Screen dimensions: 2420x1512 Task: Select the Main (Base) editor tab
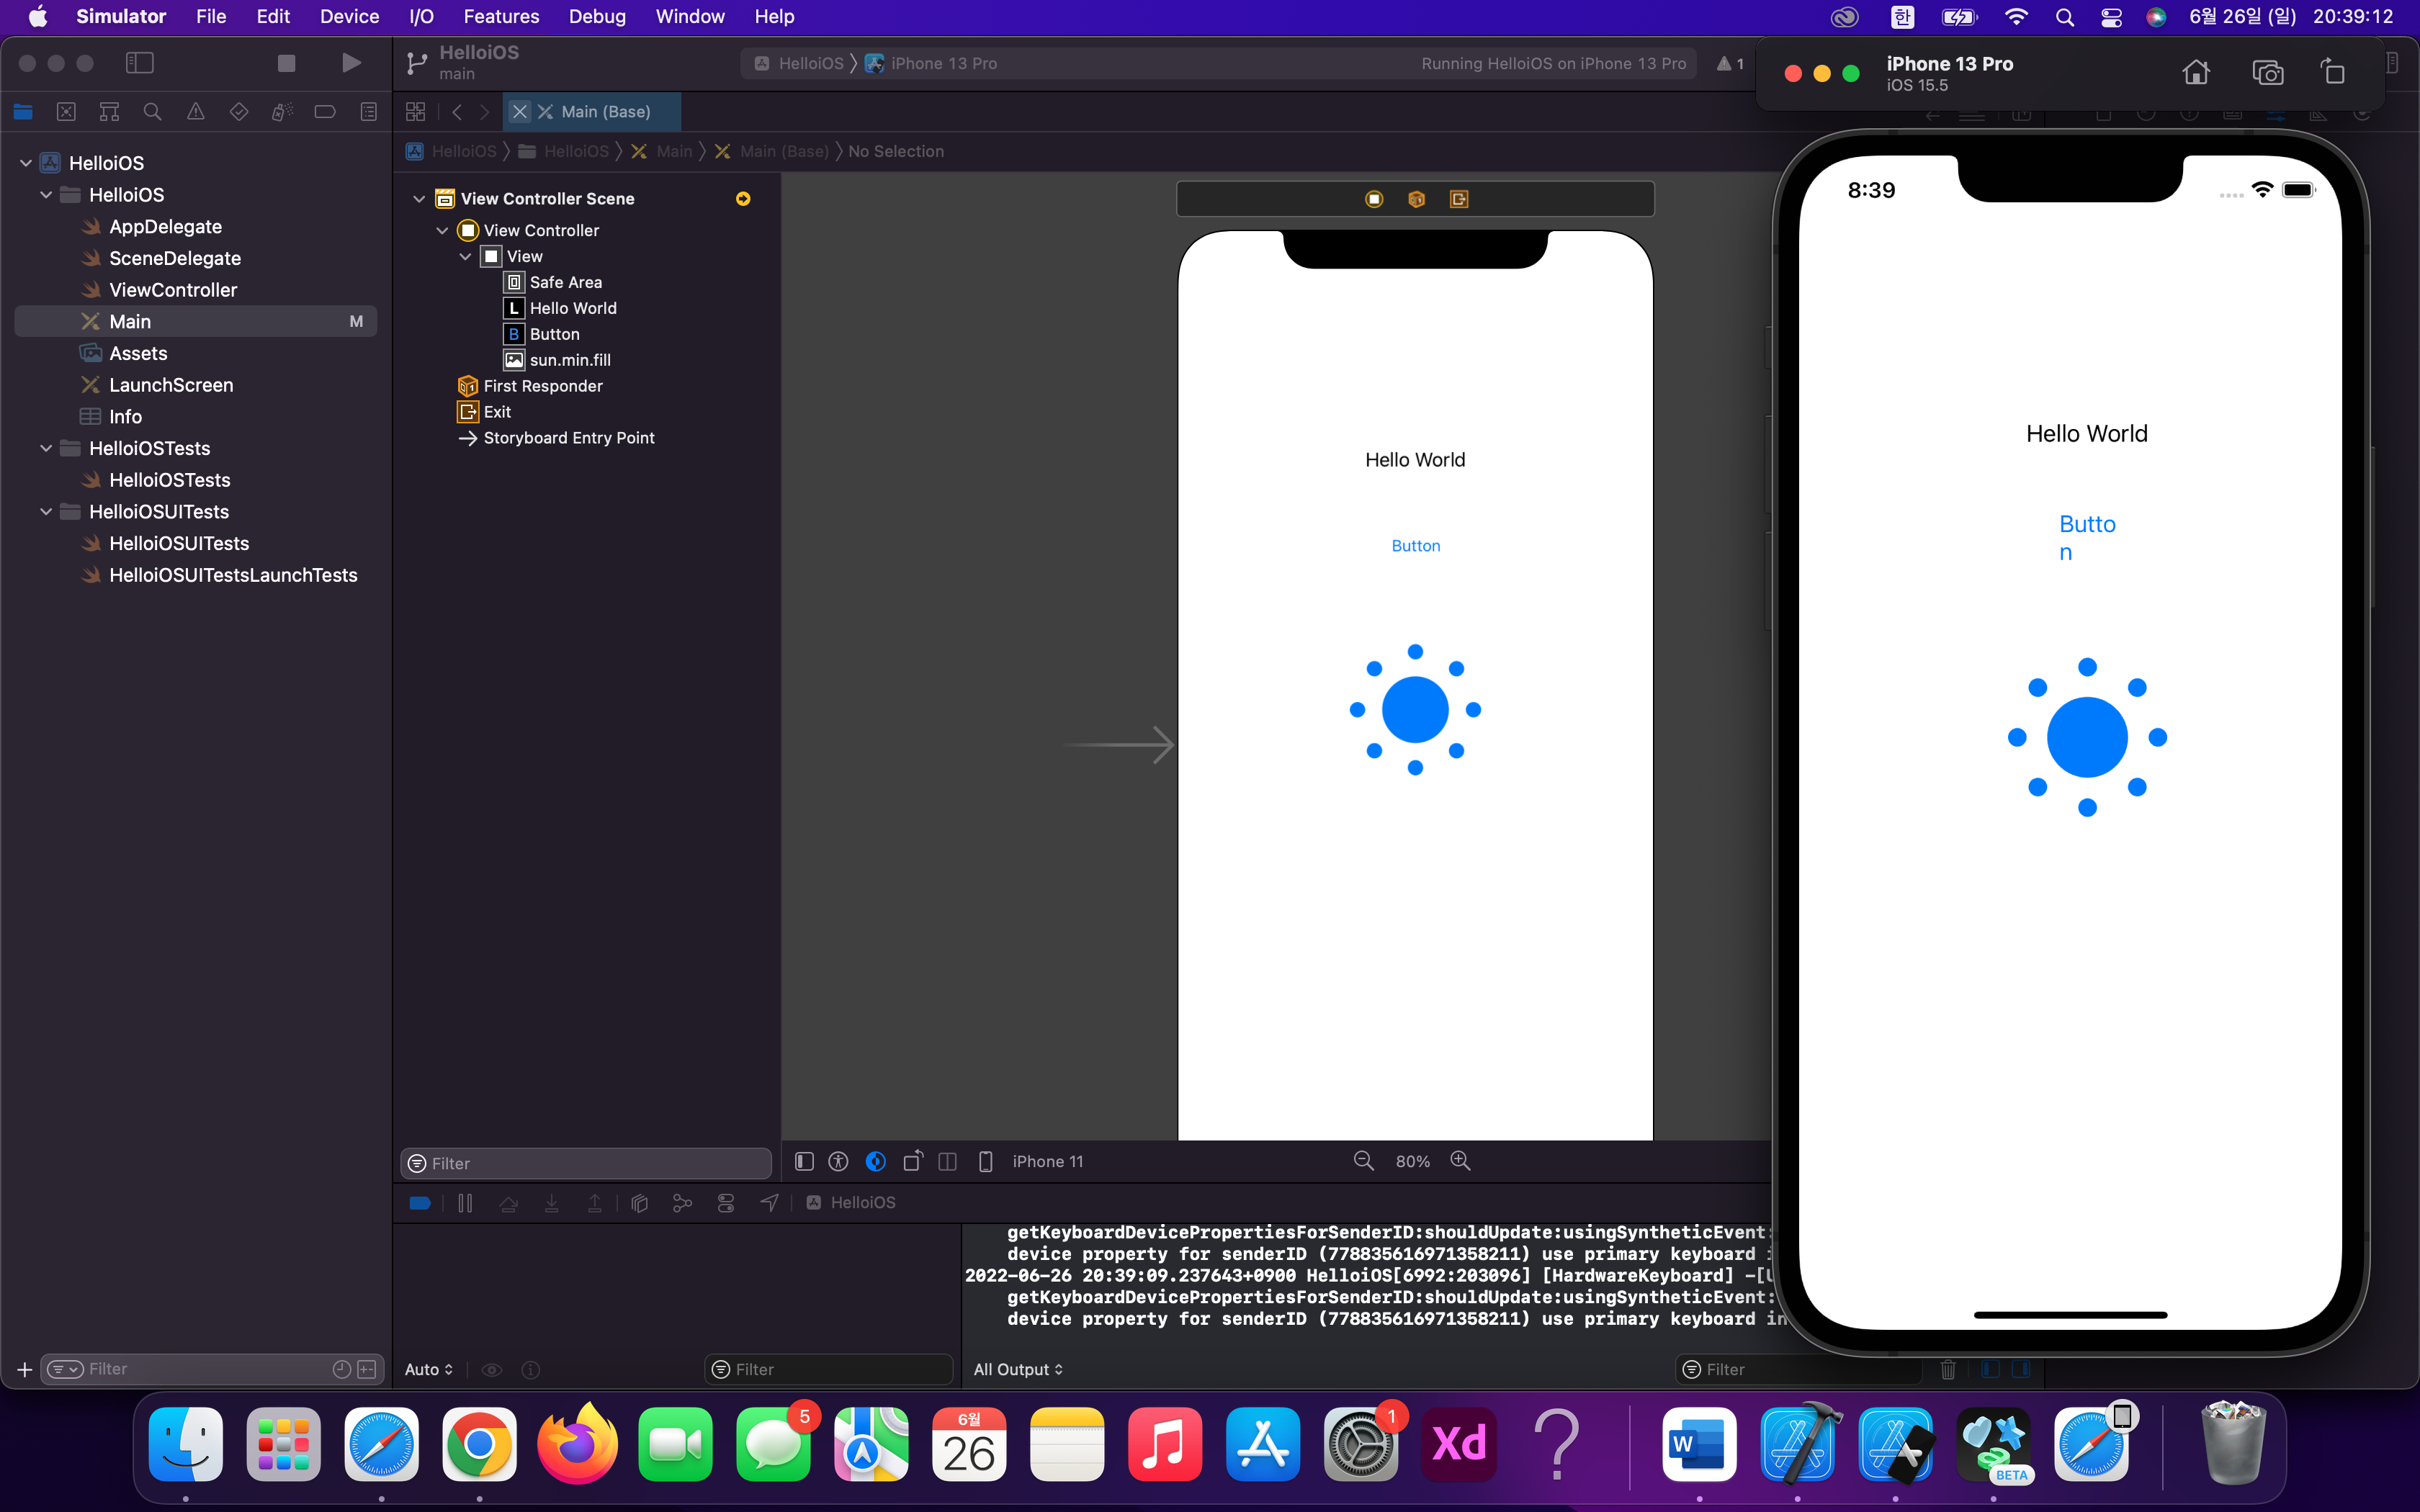[x=604, y=112]
